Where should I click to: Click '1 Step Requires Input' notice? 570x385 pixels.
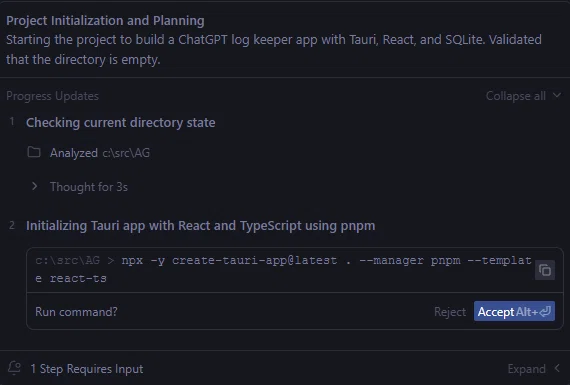(x=87, y=369)
